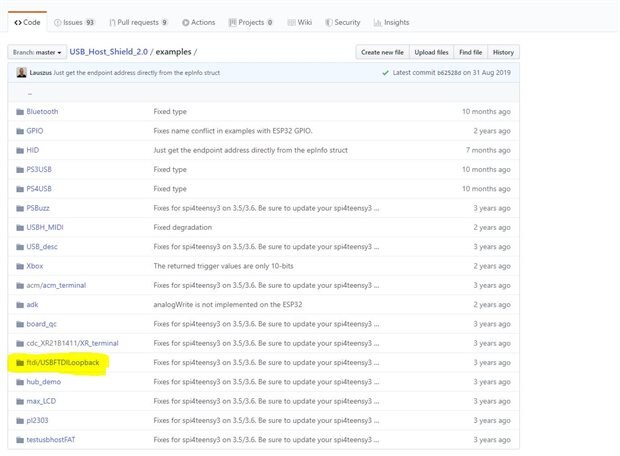Go to the Insights tab

tap(391, 22)
